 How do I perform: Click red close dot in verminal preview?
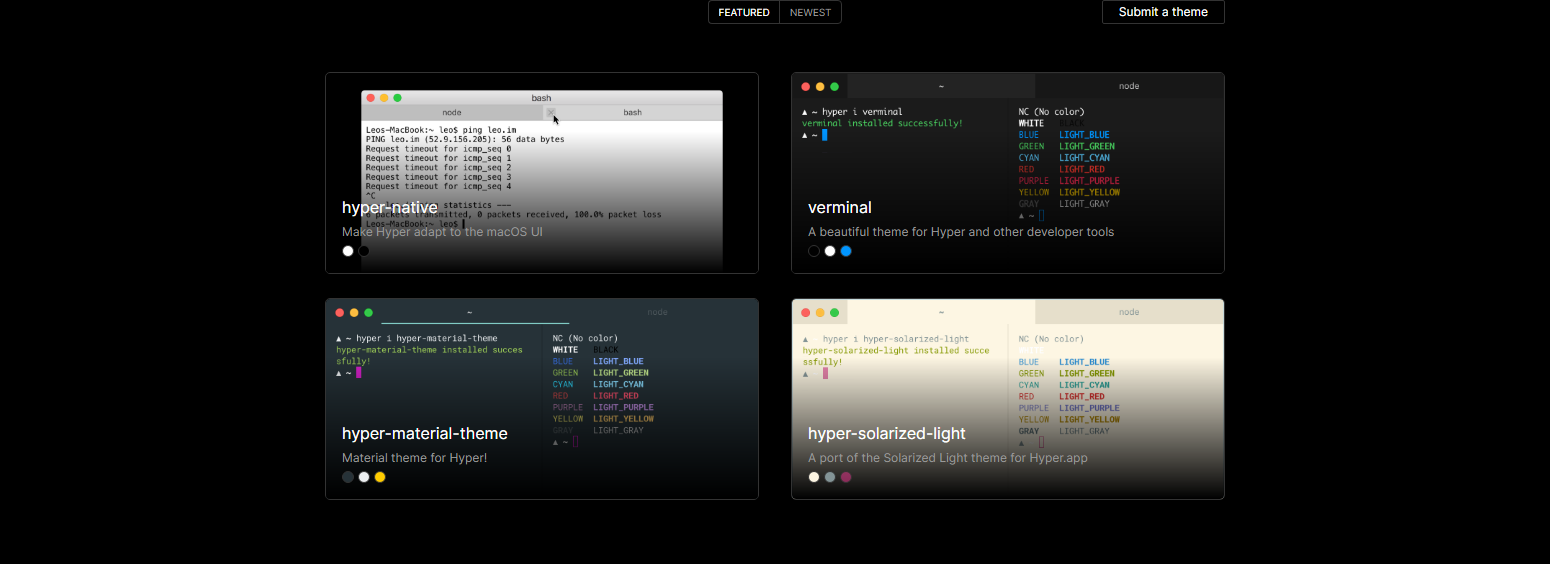pos(806,87)
